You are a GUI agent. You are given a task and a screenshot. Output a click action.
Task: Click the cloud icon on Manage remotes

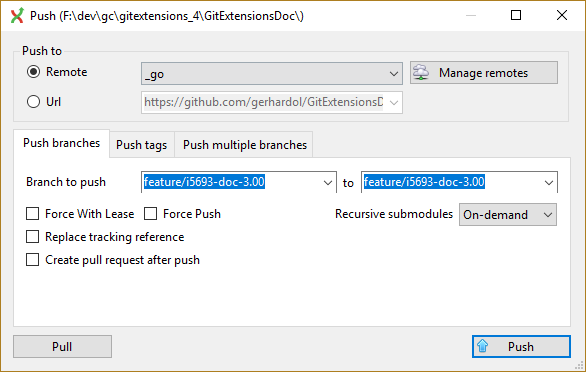(421, 73)
